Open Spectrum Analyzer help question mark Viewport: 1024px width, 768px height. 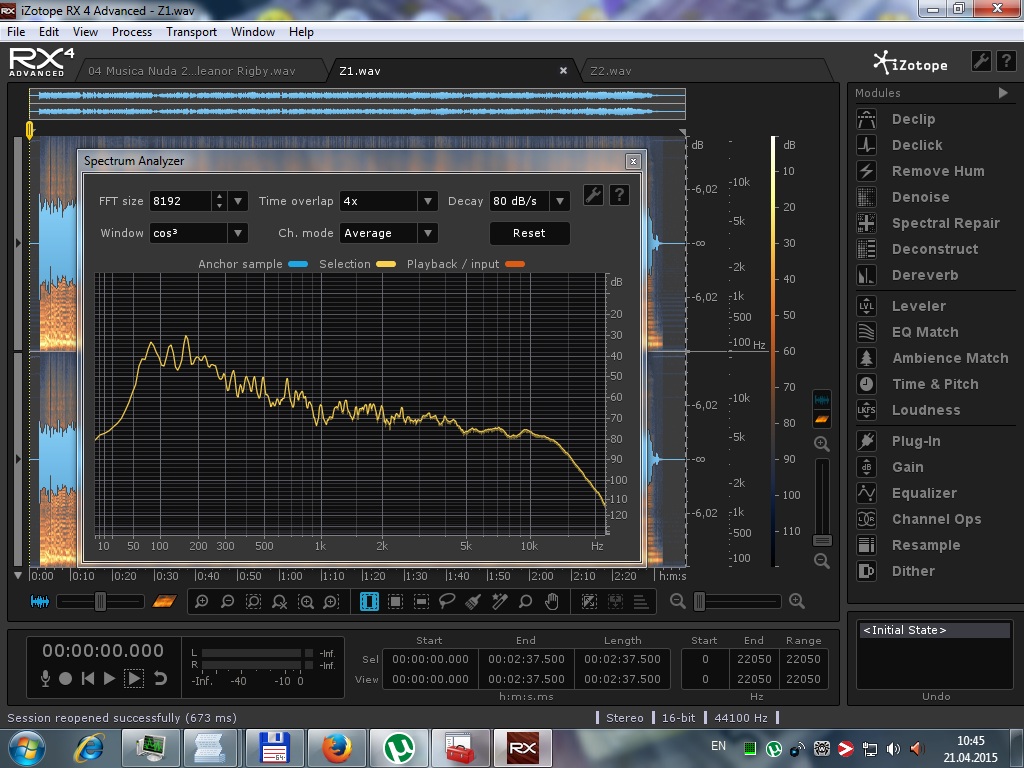(619, 195)
